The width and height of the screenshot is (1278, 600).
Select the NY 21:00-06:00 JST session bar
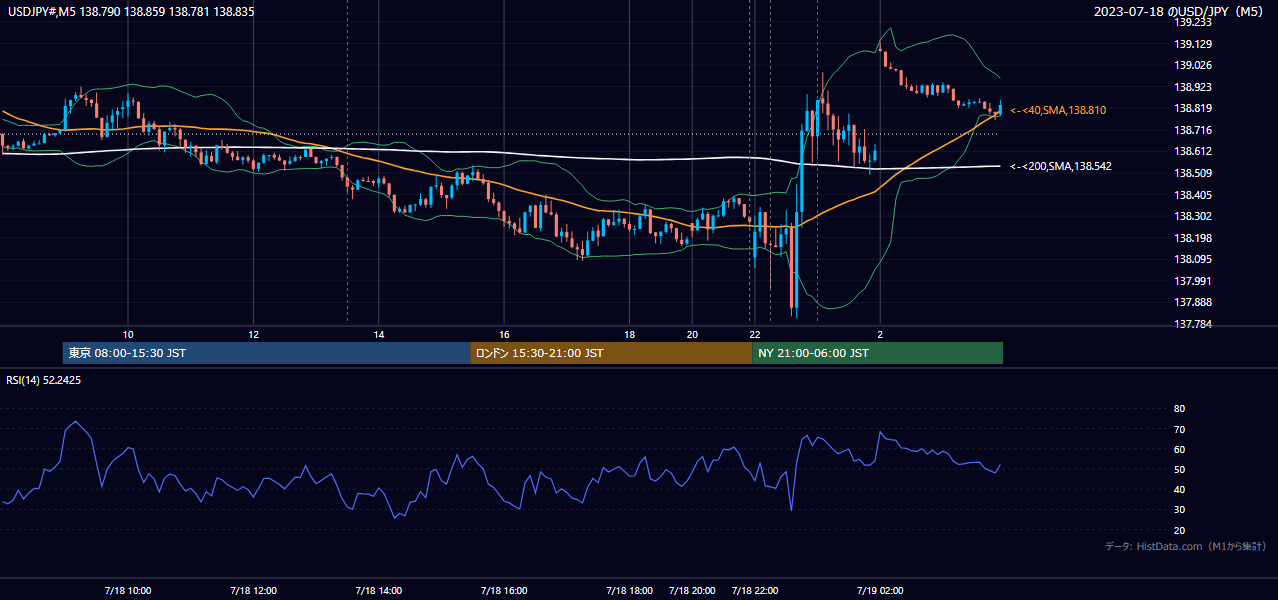(877, 353)
